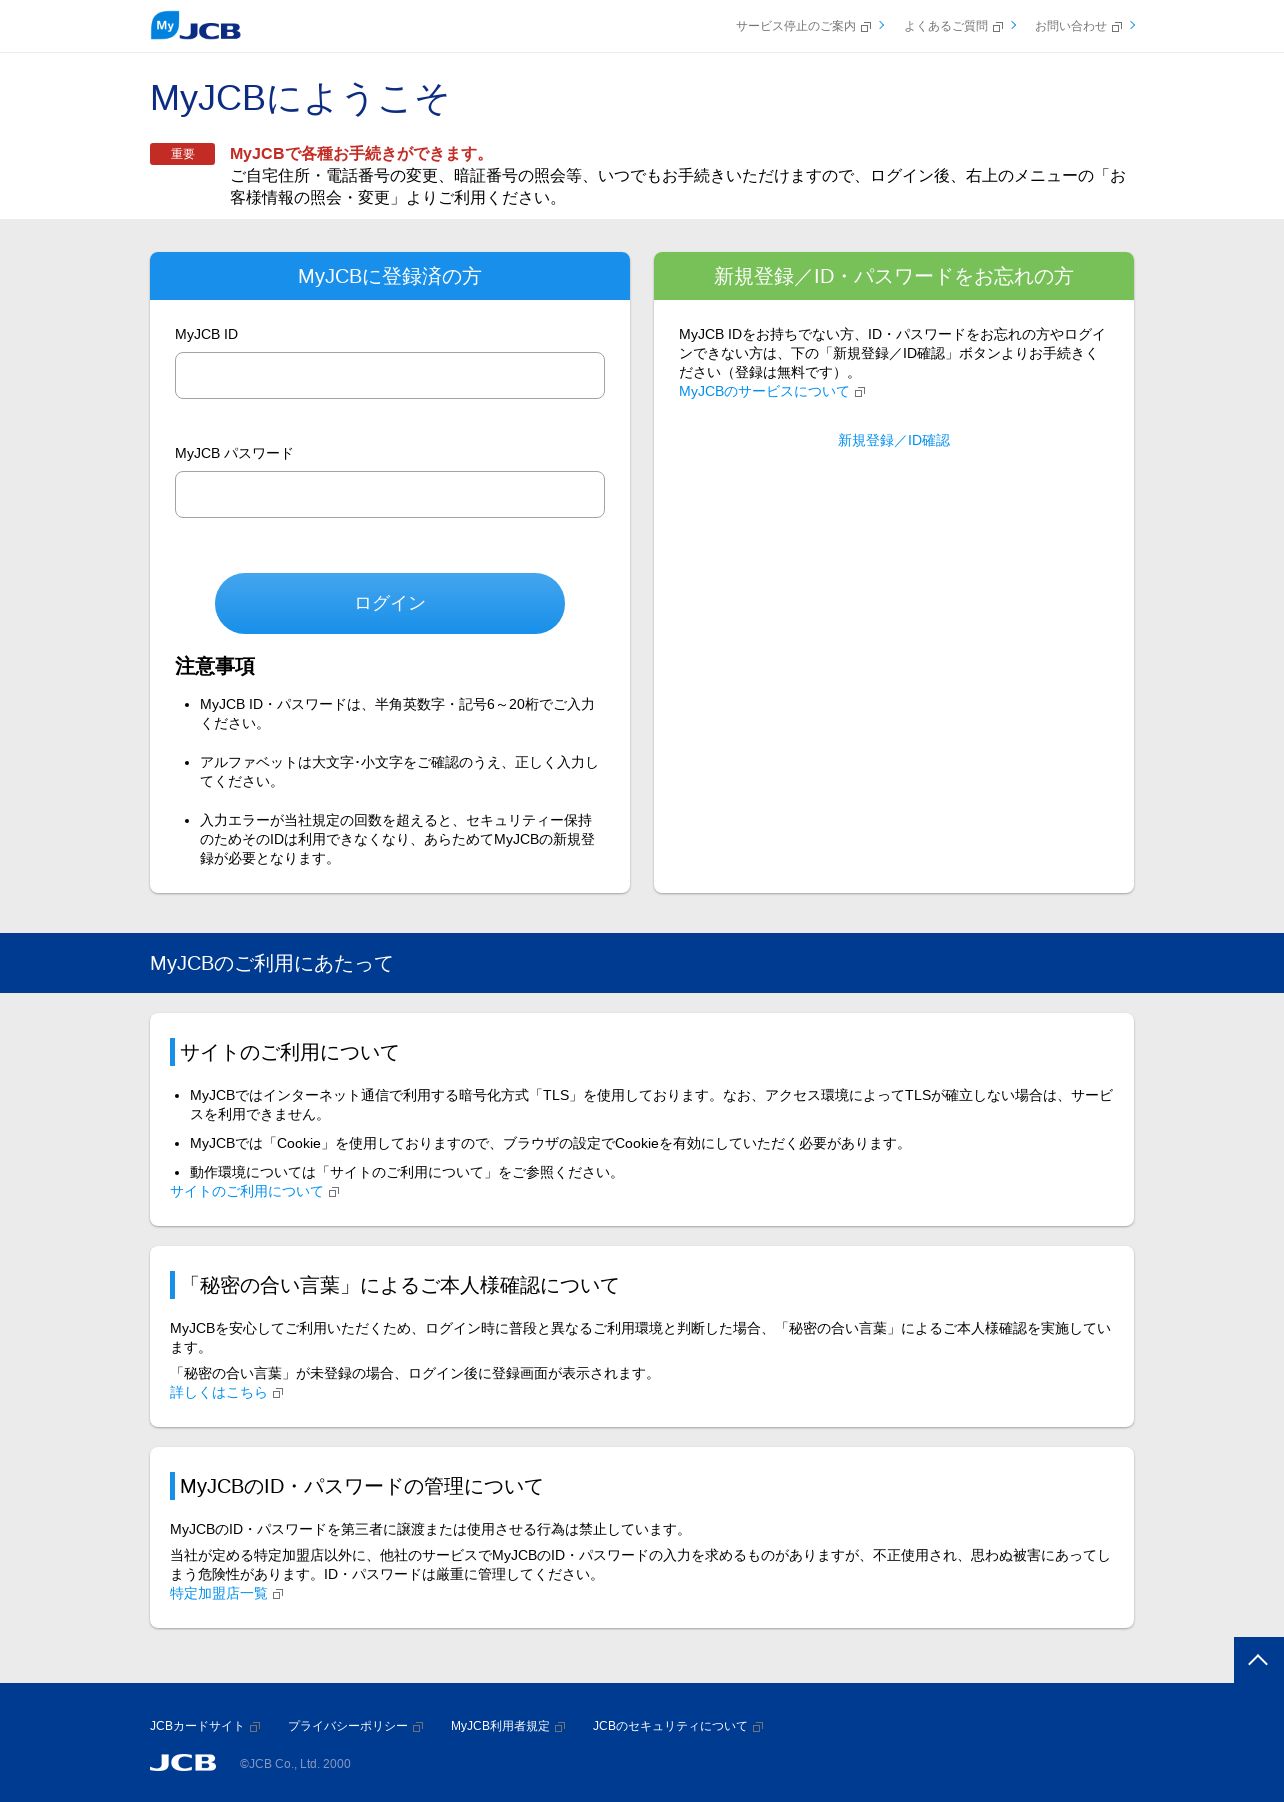1284x1802 pixels.
Task: Open the よくあるご質問 link
Action: click(945, 27)
